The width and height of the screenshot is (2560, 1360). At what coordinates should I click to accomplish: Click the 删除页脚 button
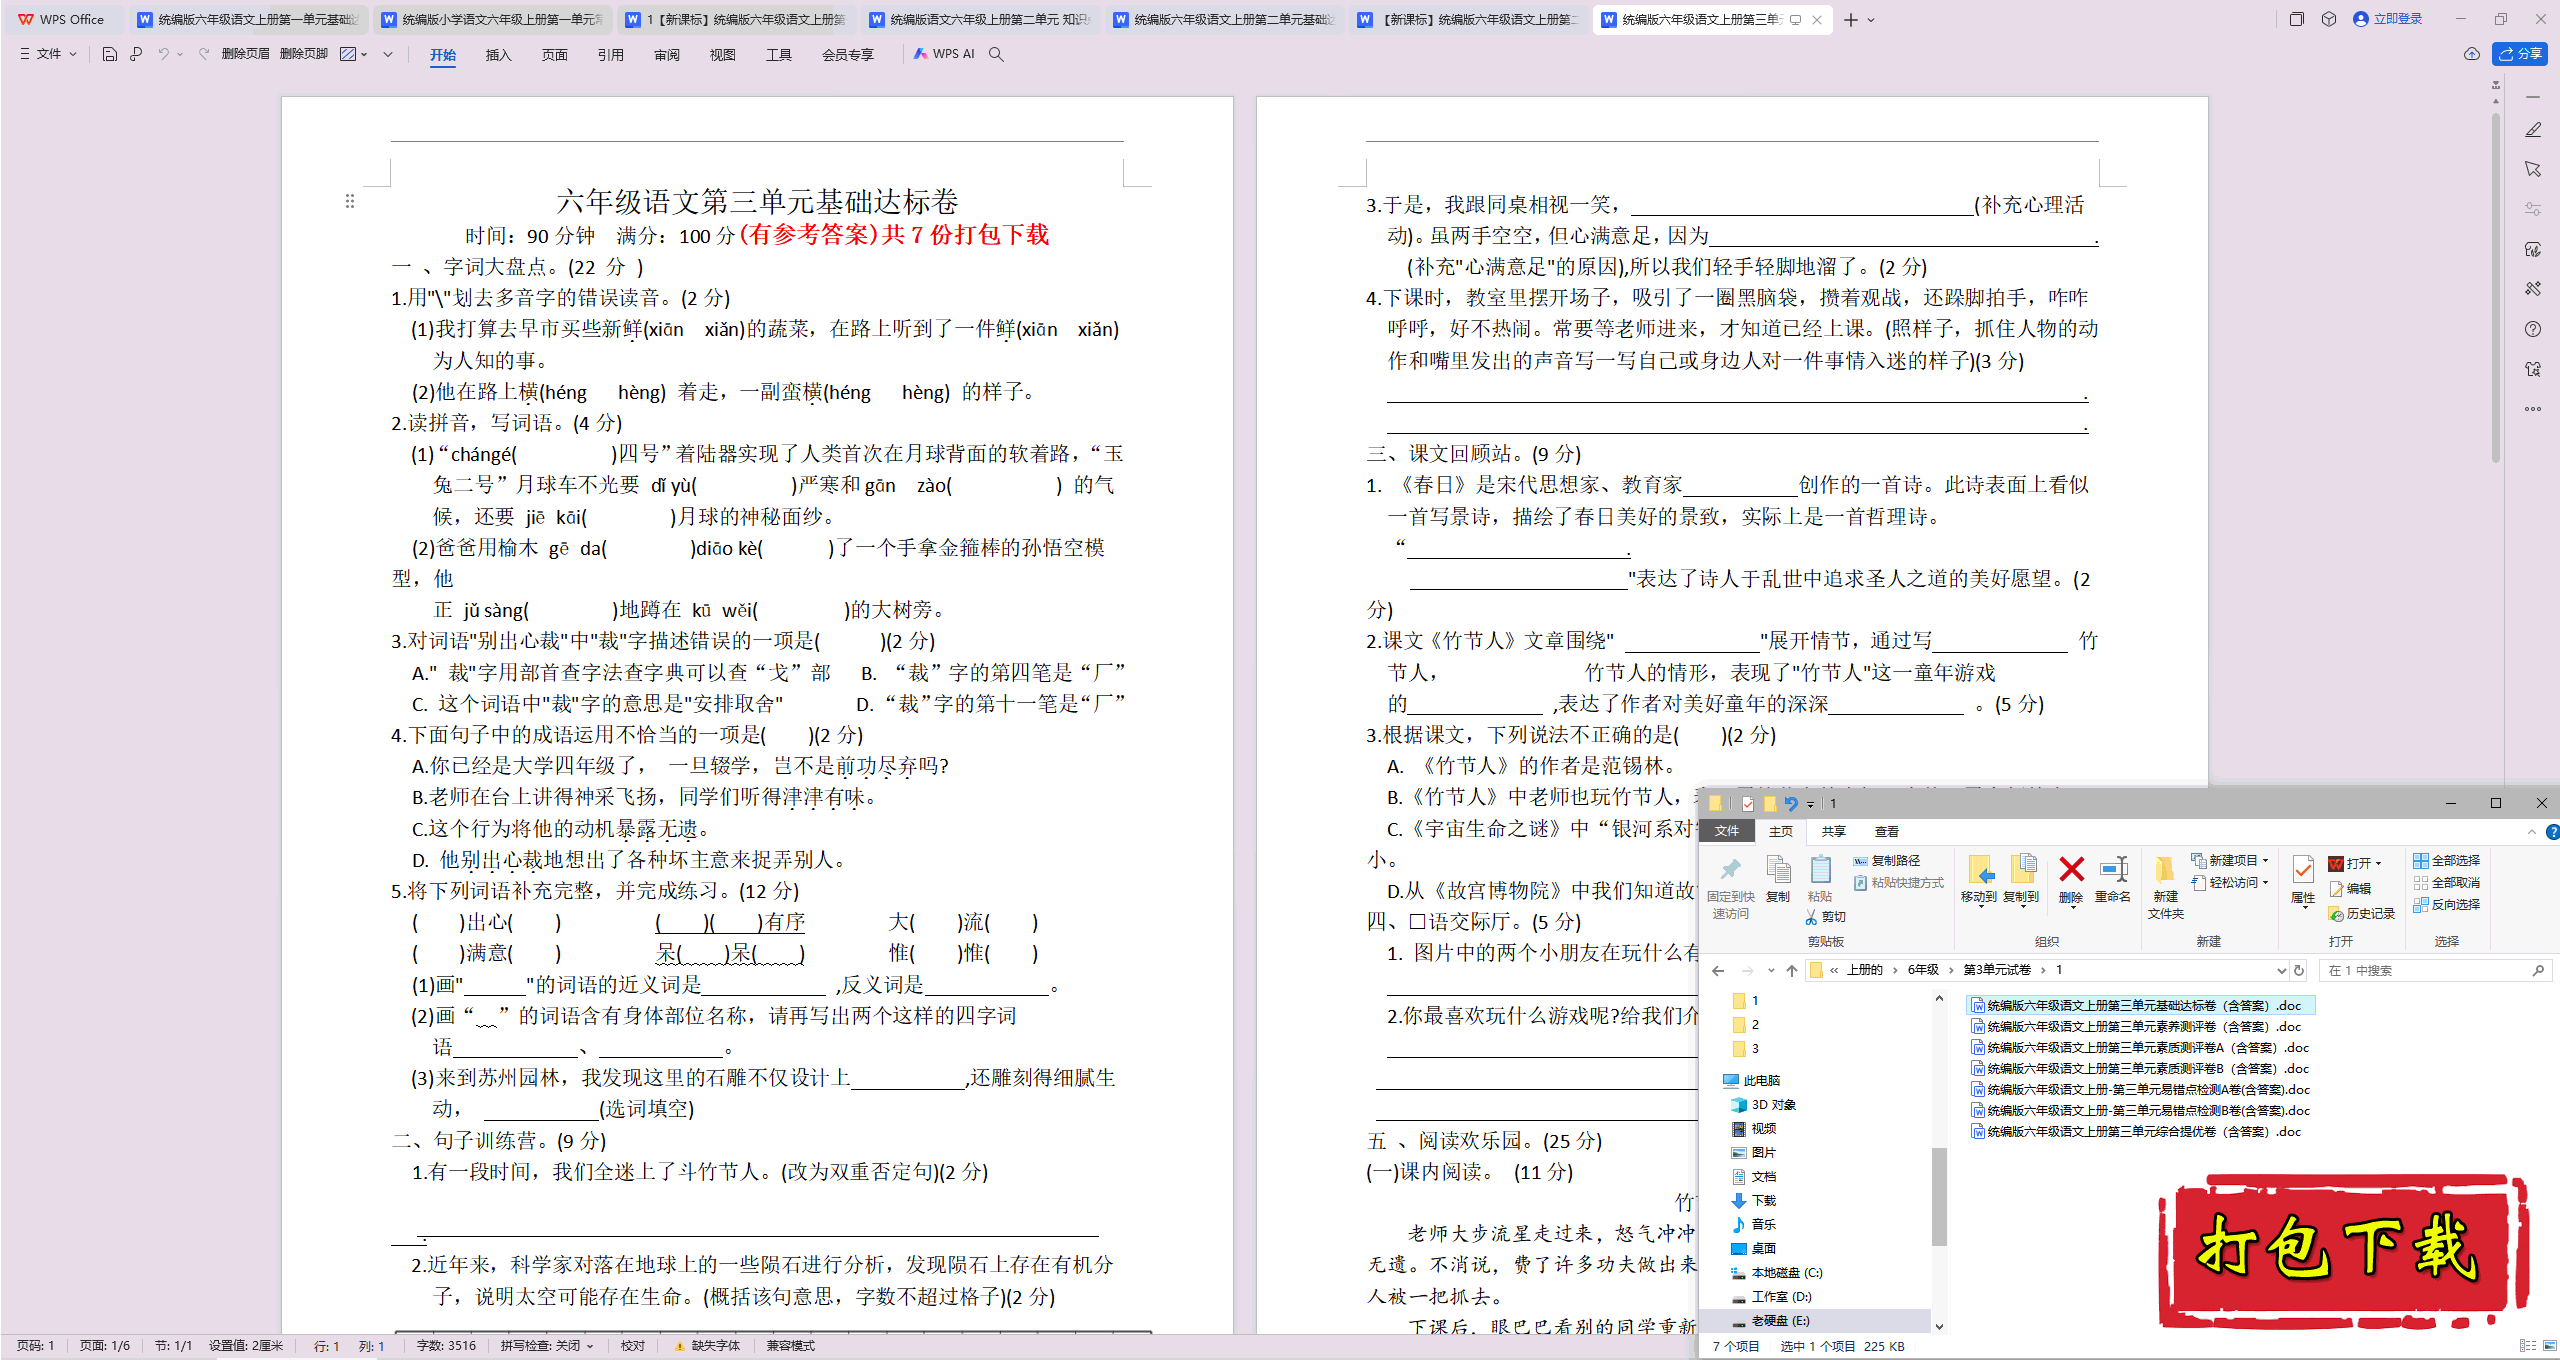click(x=304, y=54)
